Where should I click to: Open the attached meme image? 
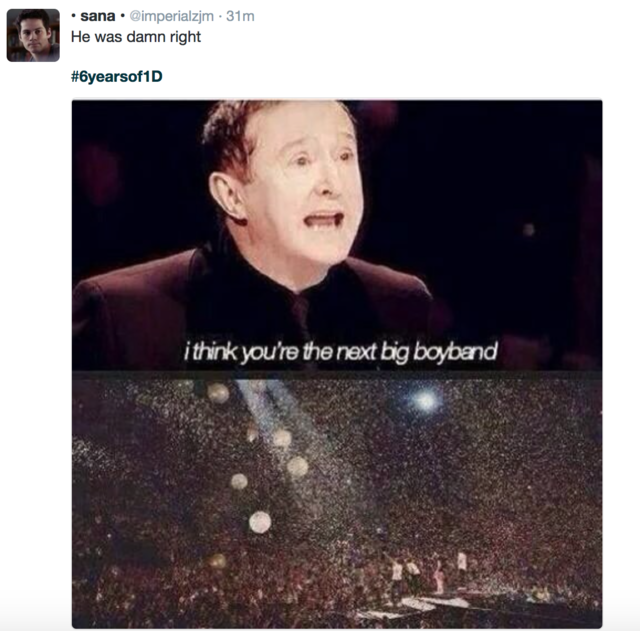click(337, 364)
